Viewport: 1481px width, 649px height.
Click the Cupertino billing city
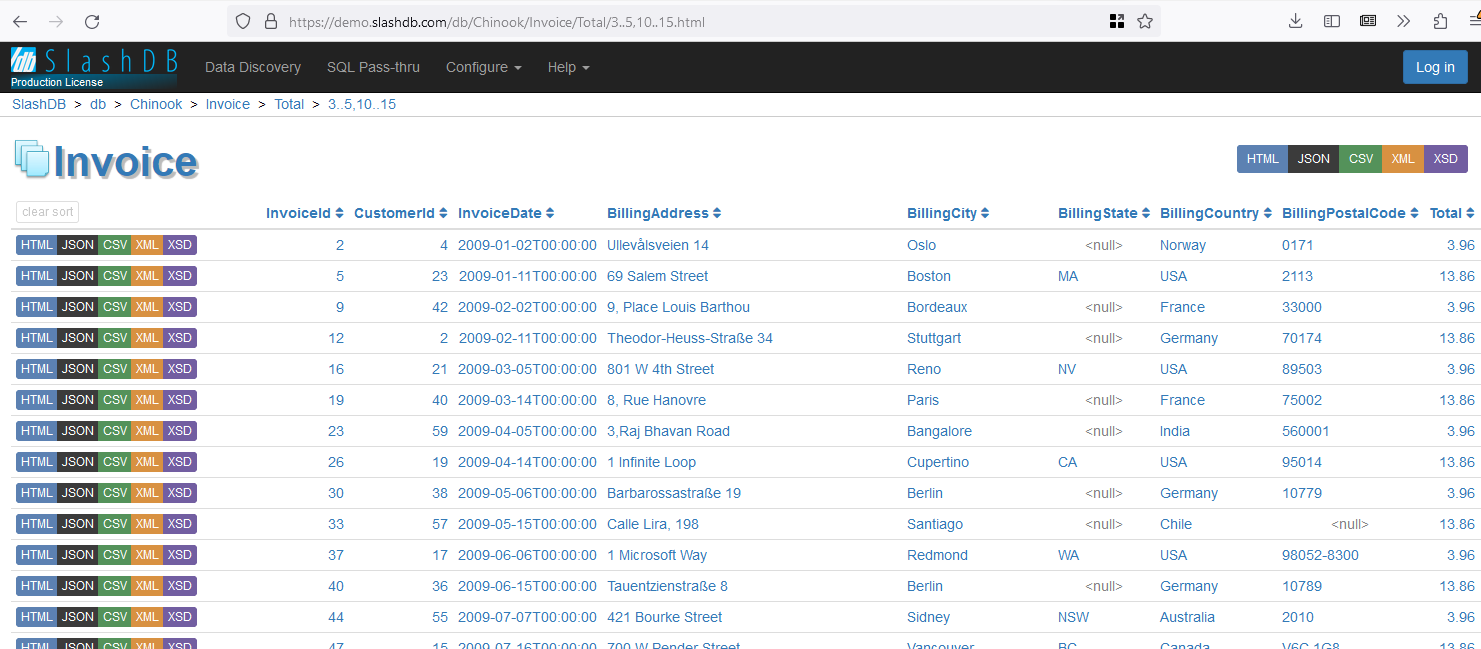(937, 462)
